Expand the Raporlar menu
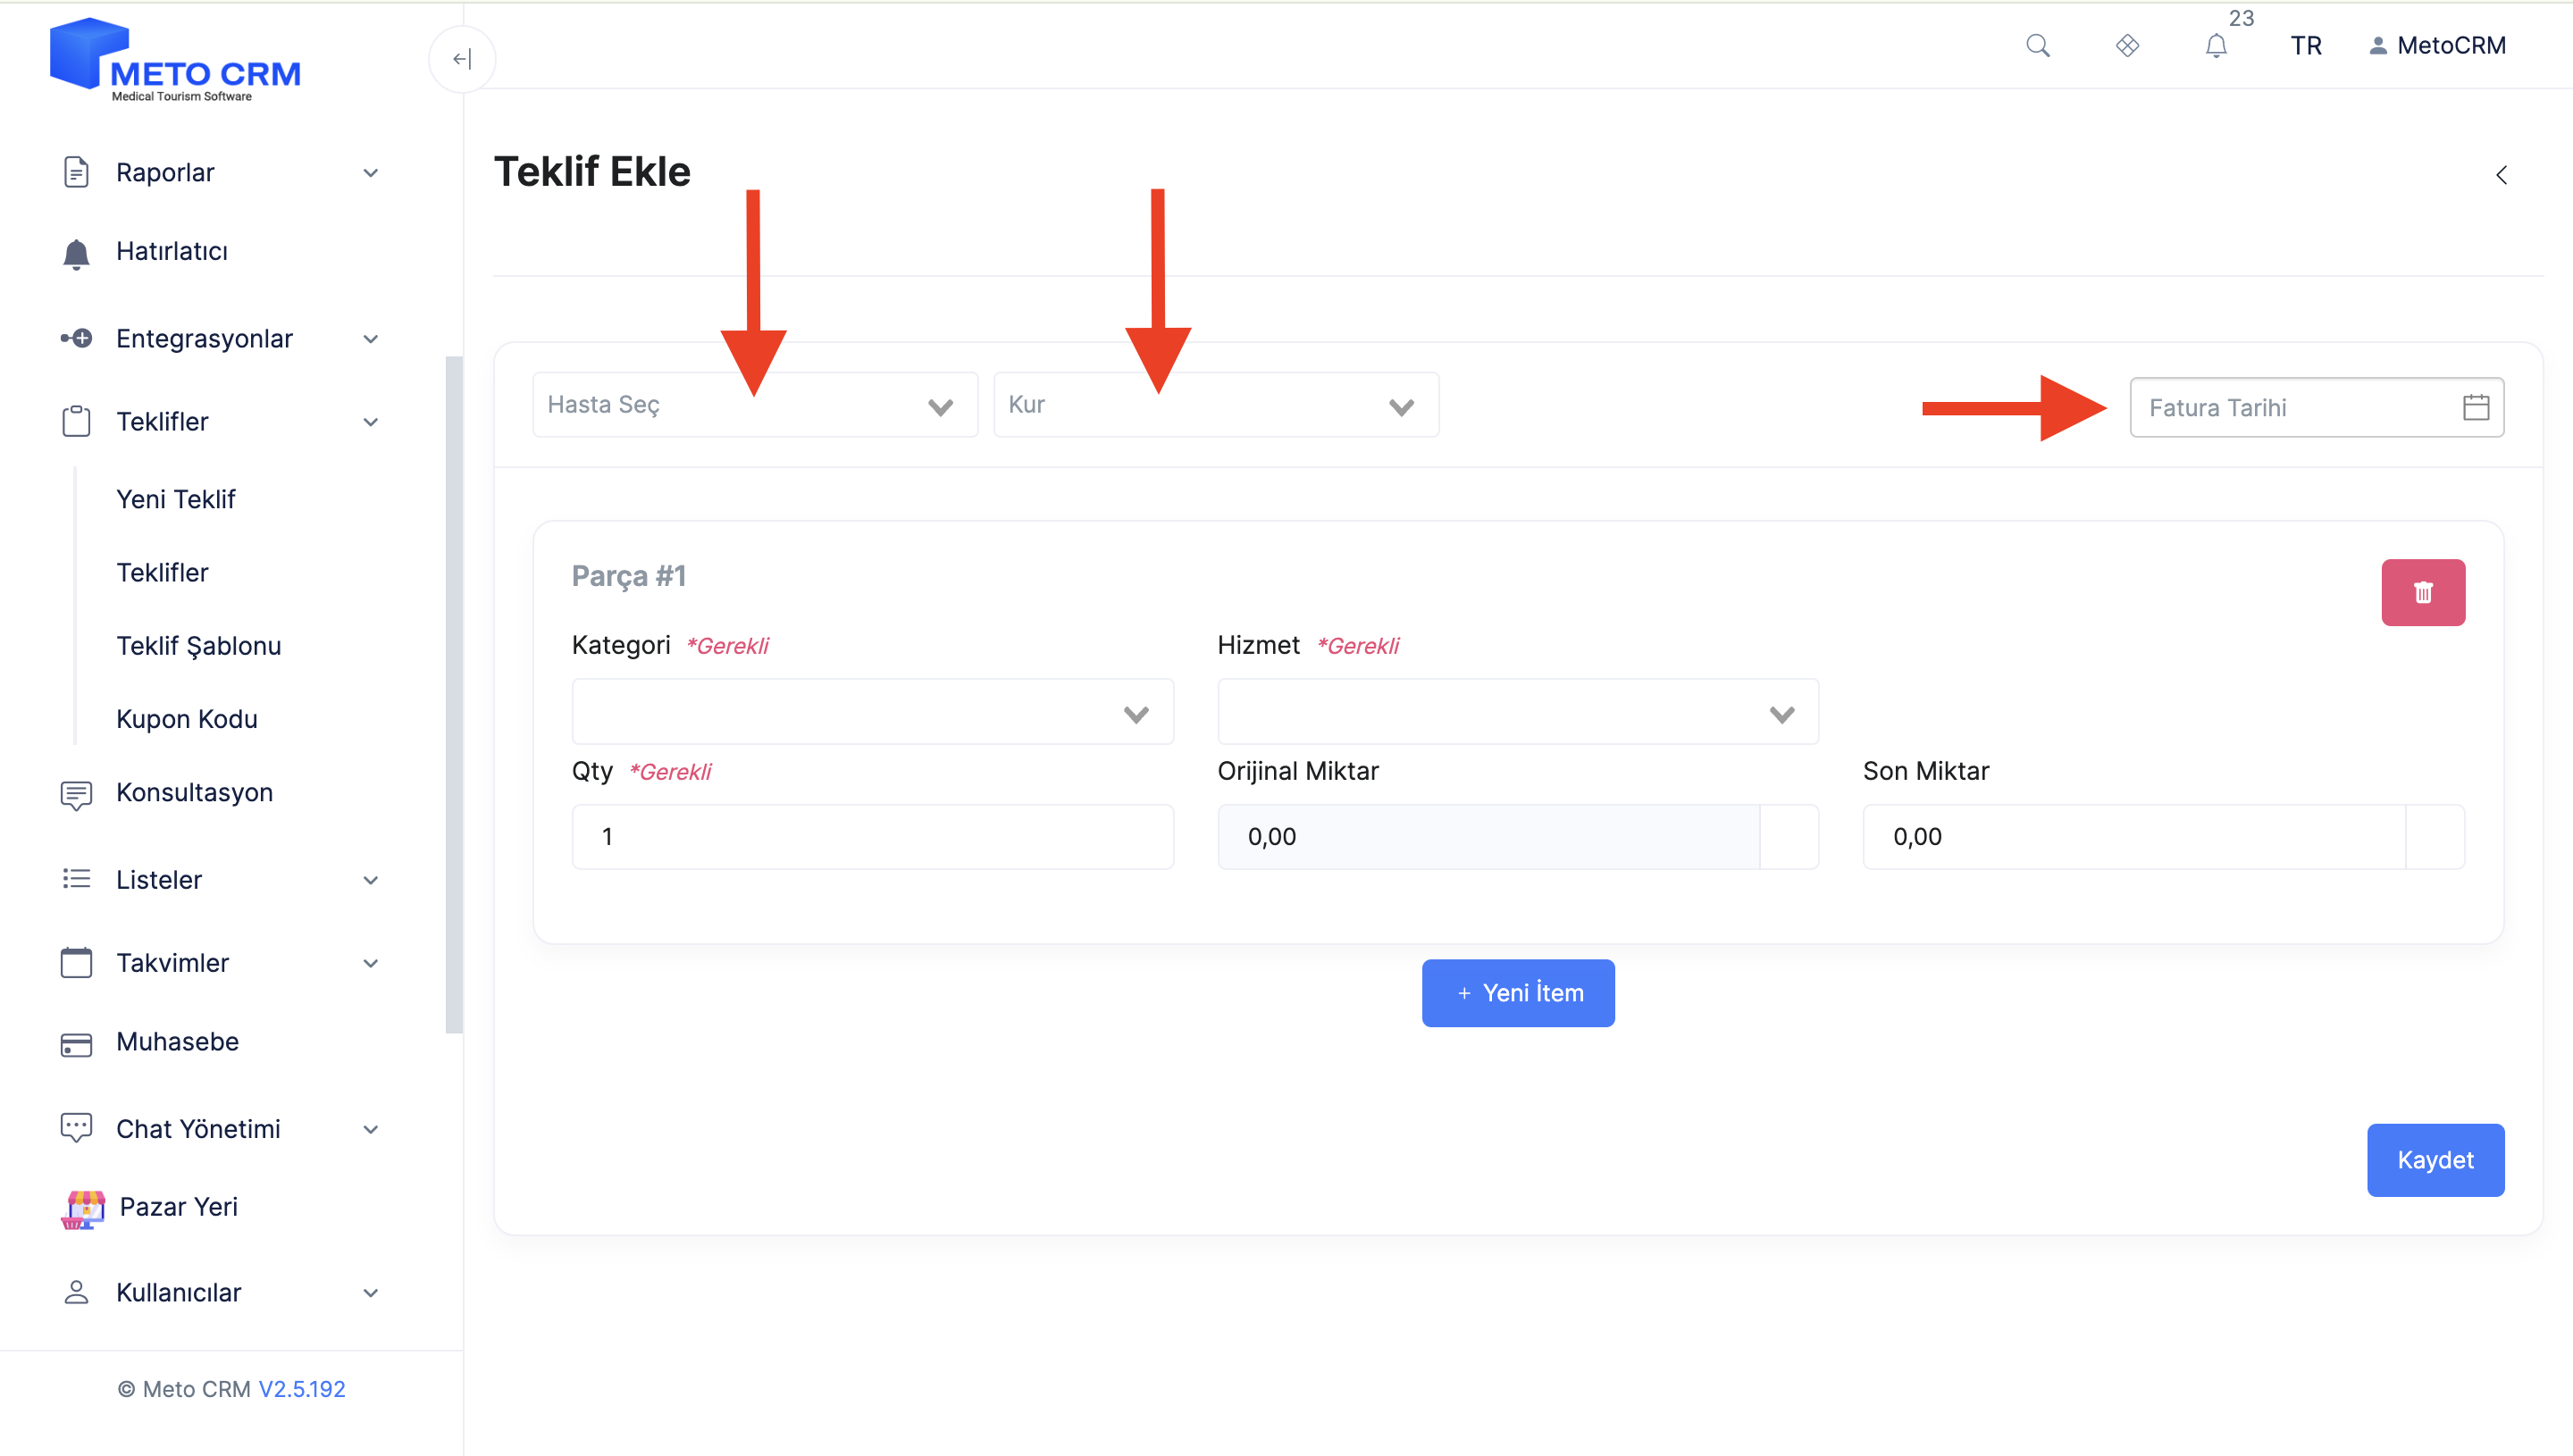The width and height of the screenshot is (2573, 1456). (x=220, y=173)
